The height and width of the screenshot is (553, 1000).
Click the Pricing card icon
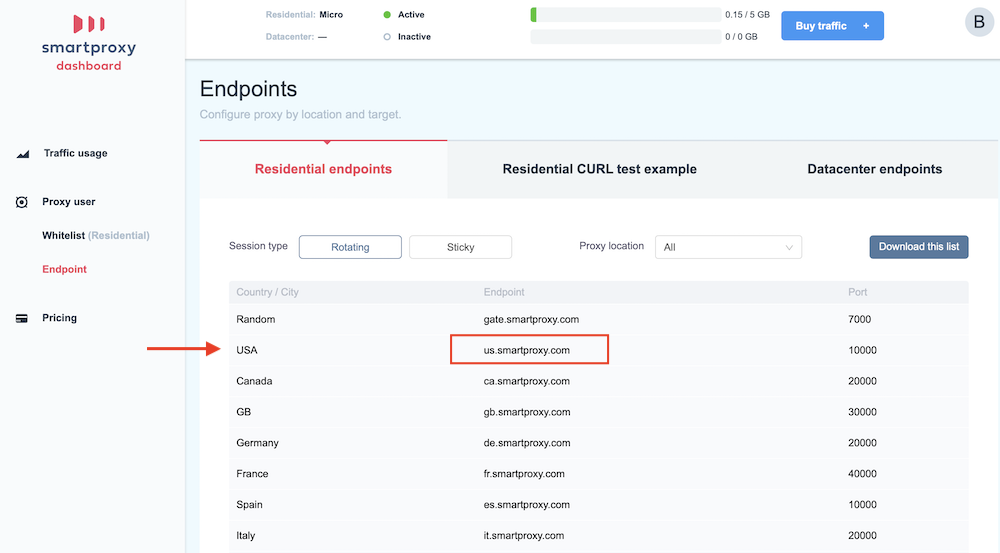coord(22,318)
